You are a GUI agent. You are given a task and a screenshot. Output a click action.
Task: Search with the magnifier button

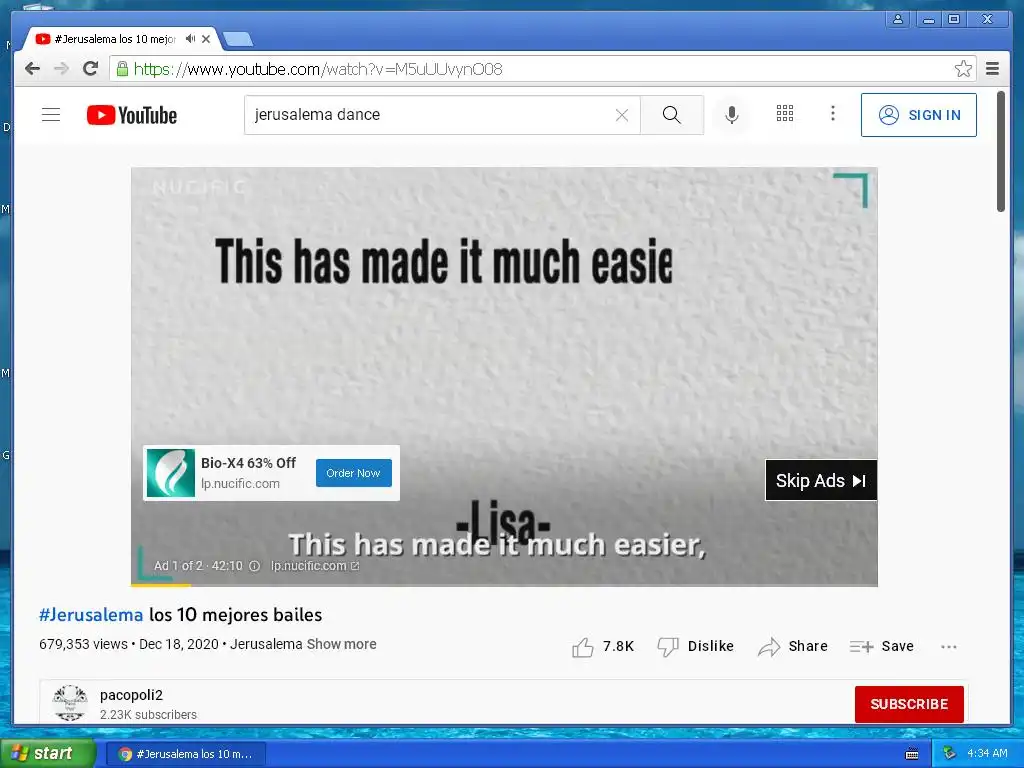[671, 115]
